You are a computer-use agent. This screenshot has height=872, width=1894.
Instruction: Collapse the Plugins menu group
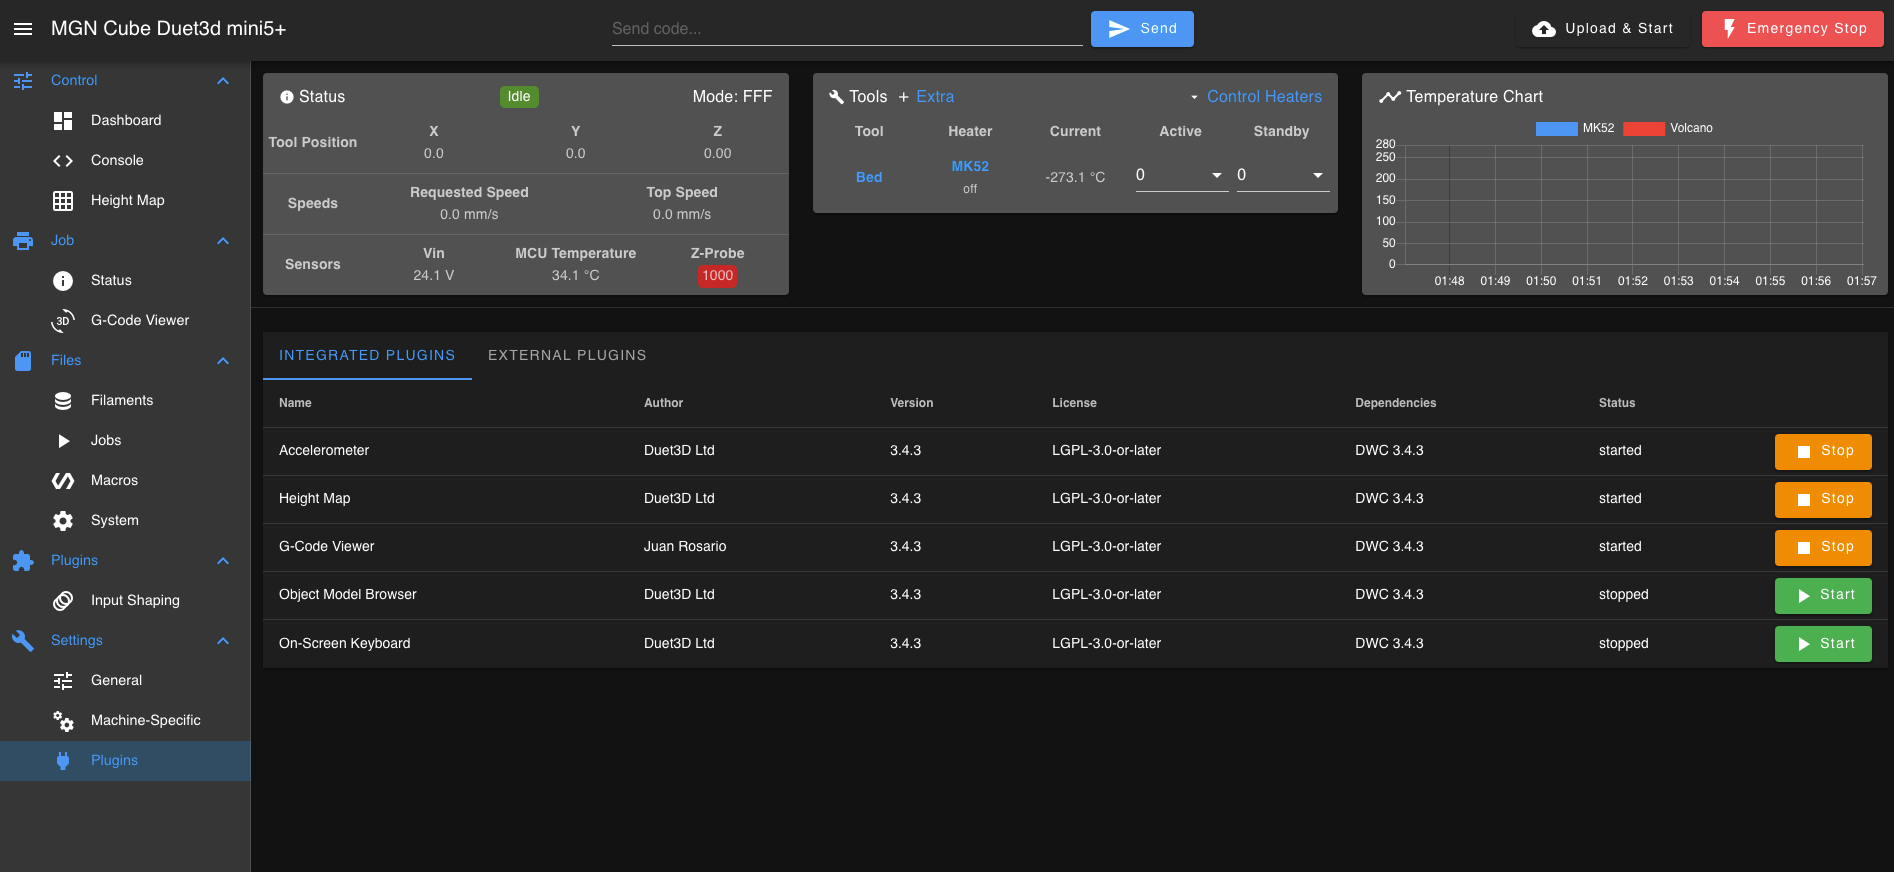pyautogui.click(x=223, y=561)
